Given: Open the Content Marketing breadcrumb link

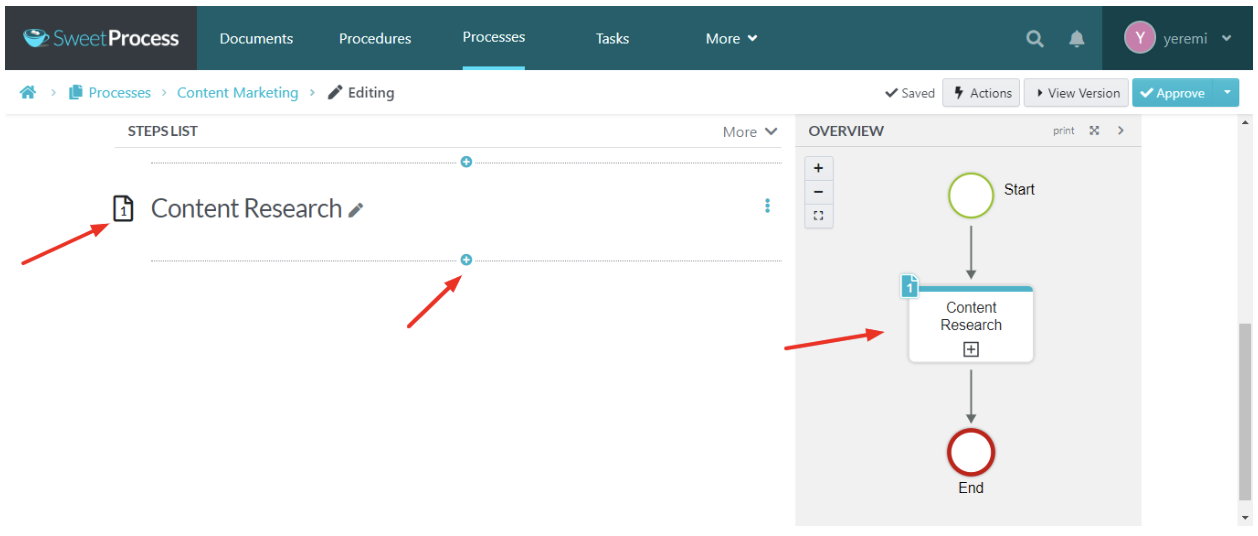Looking at the screenshot, I should pyautogui.click(x=237, y=93).
